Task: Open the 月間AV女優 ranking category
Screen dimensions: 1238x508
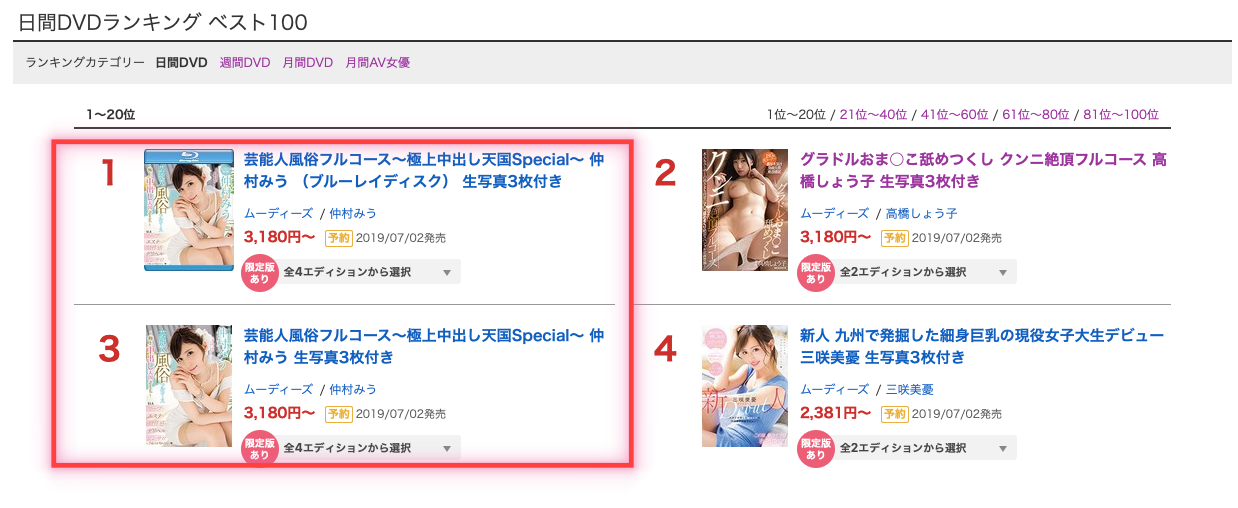Action: pyautogui.click(x=378, y=62)
